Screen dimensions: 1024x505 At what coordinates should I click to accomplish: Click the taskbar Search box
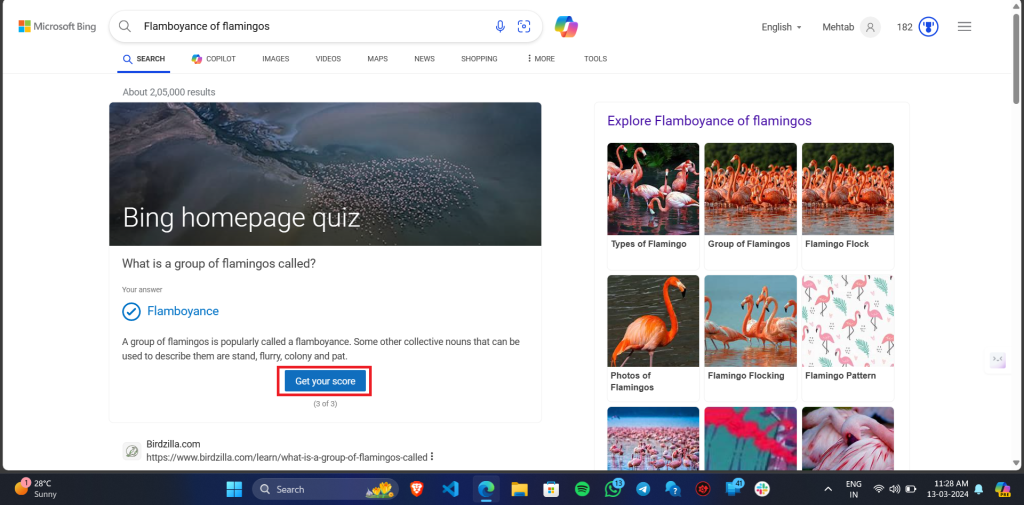325,489
